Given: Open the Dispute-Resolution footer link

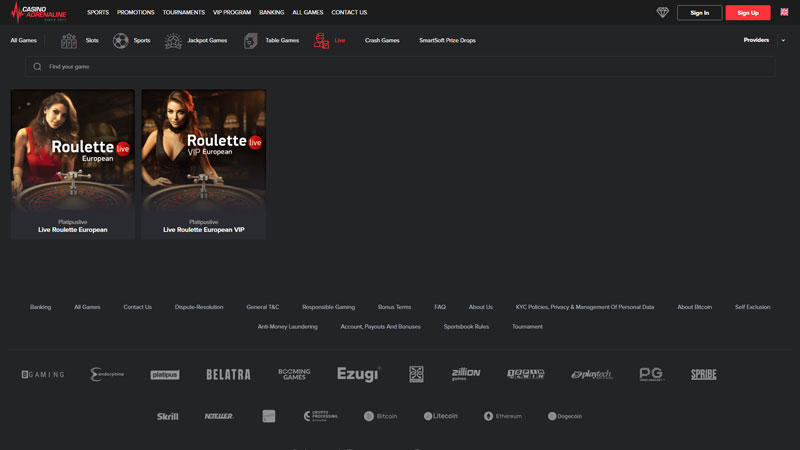Looking at the screenshot, I should coord(199,307).
